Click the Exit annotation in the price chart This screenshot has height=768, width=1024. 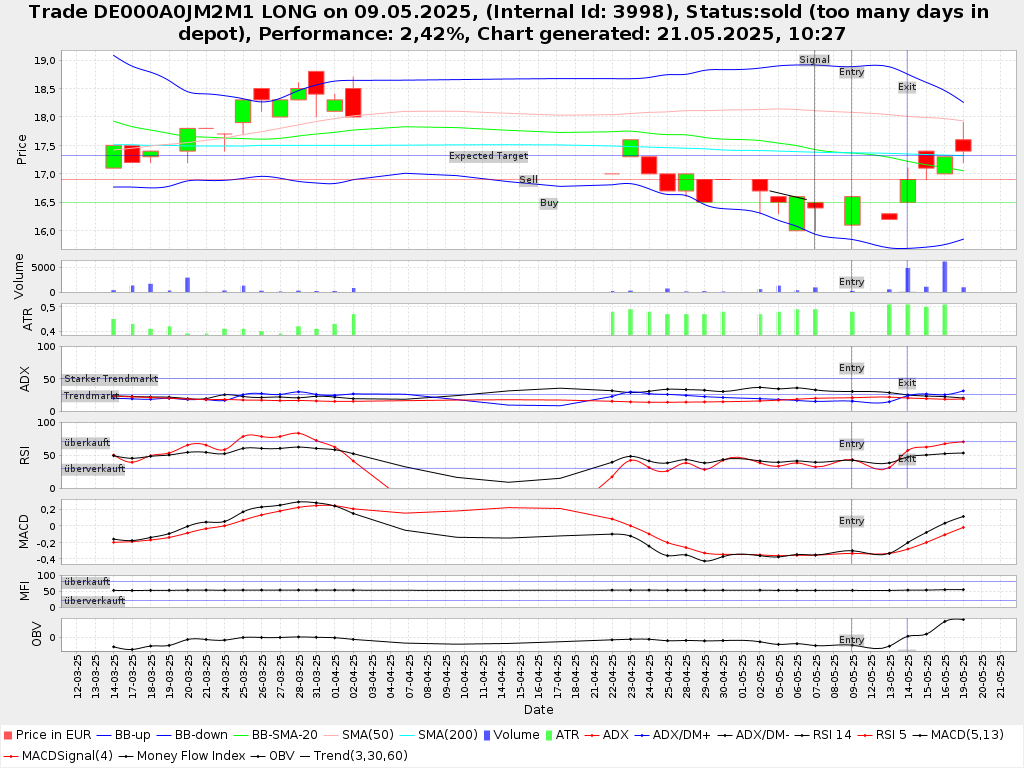907,87
